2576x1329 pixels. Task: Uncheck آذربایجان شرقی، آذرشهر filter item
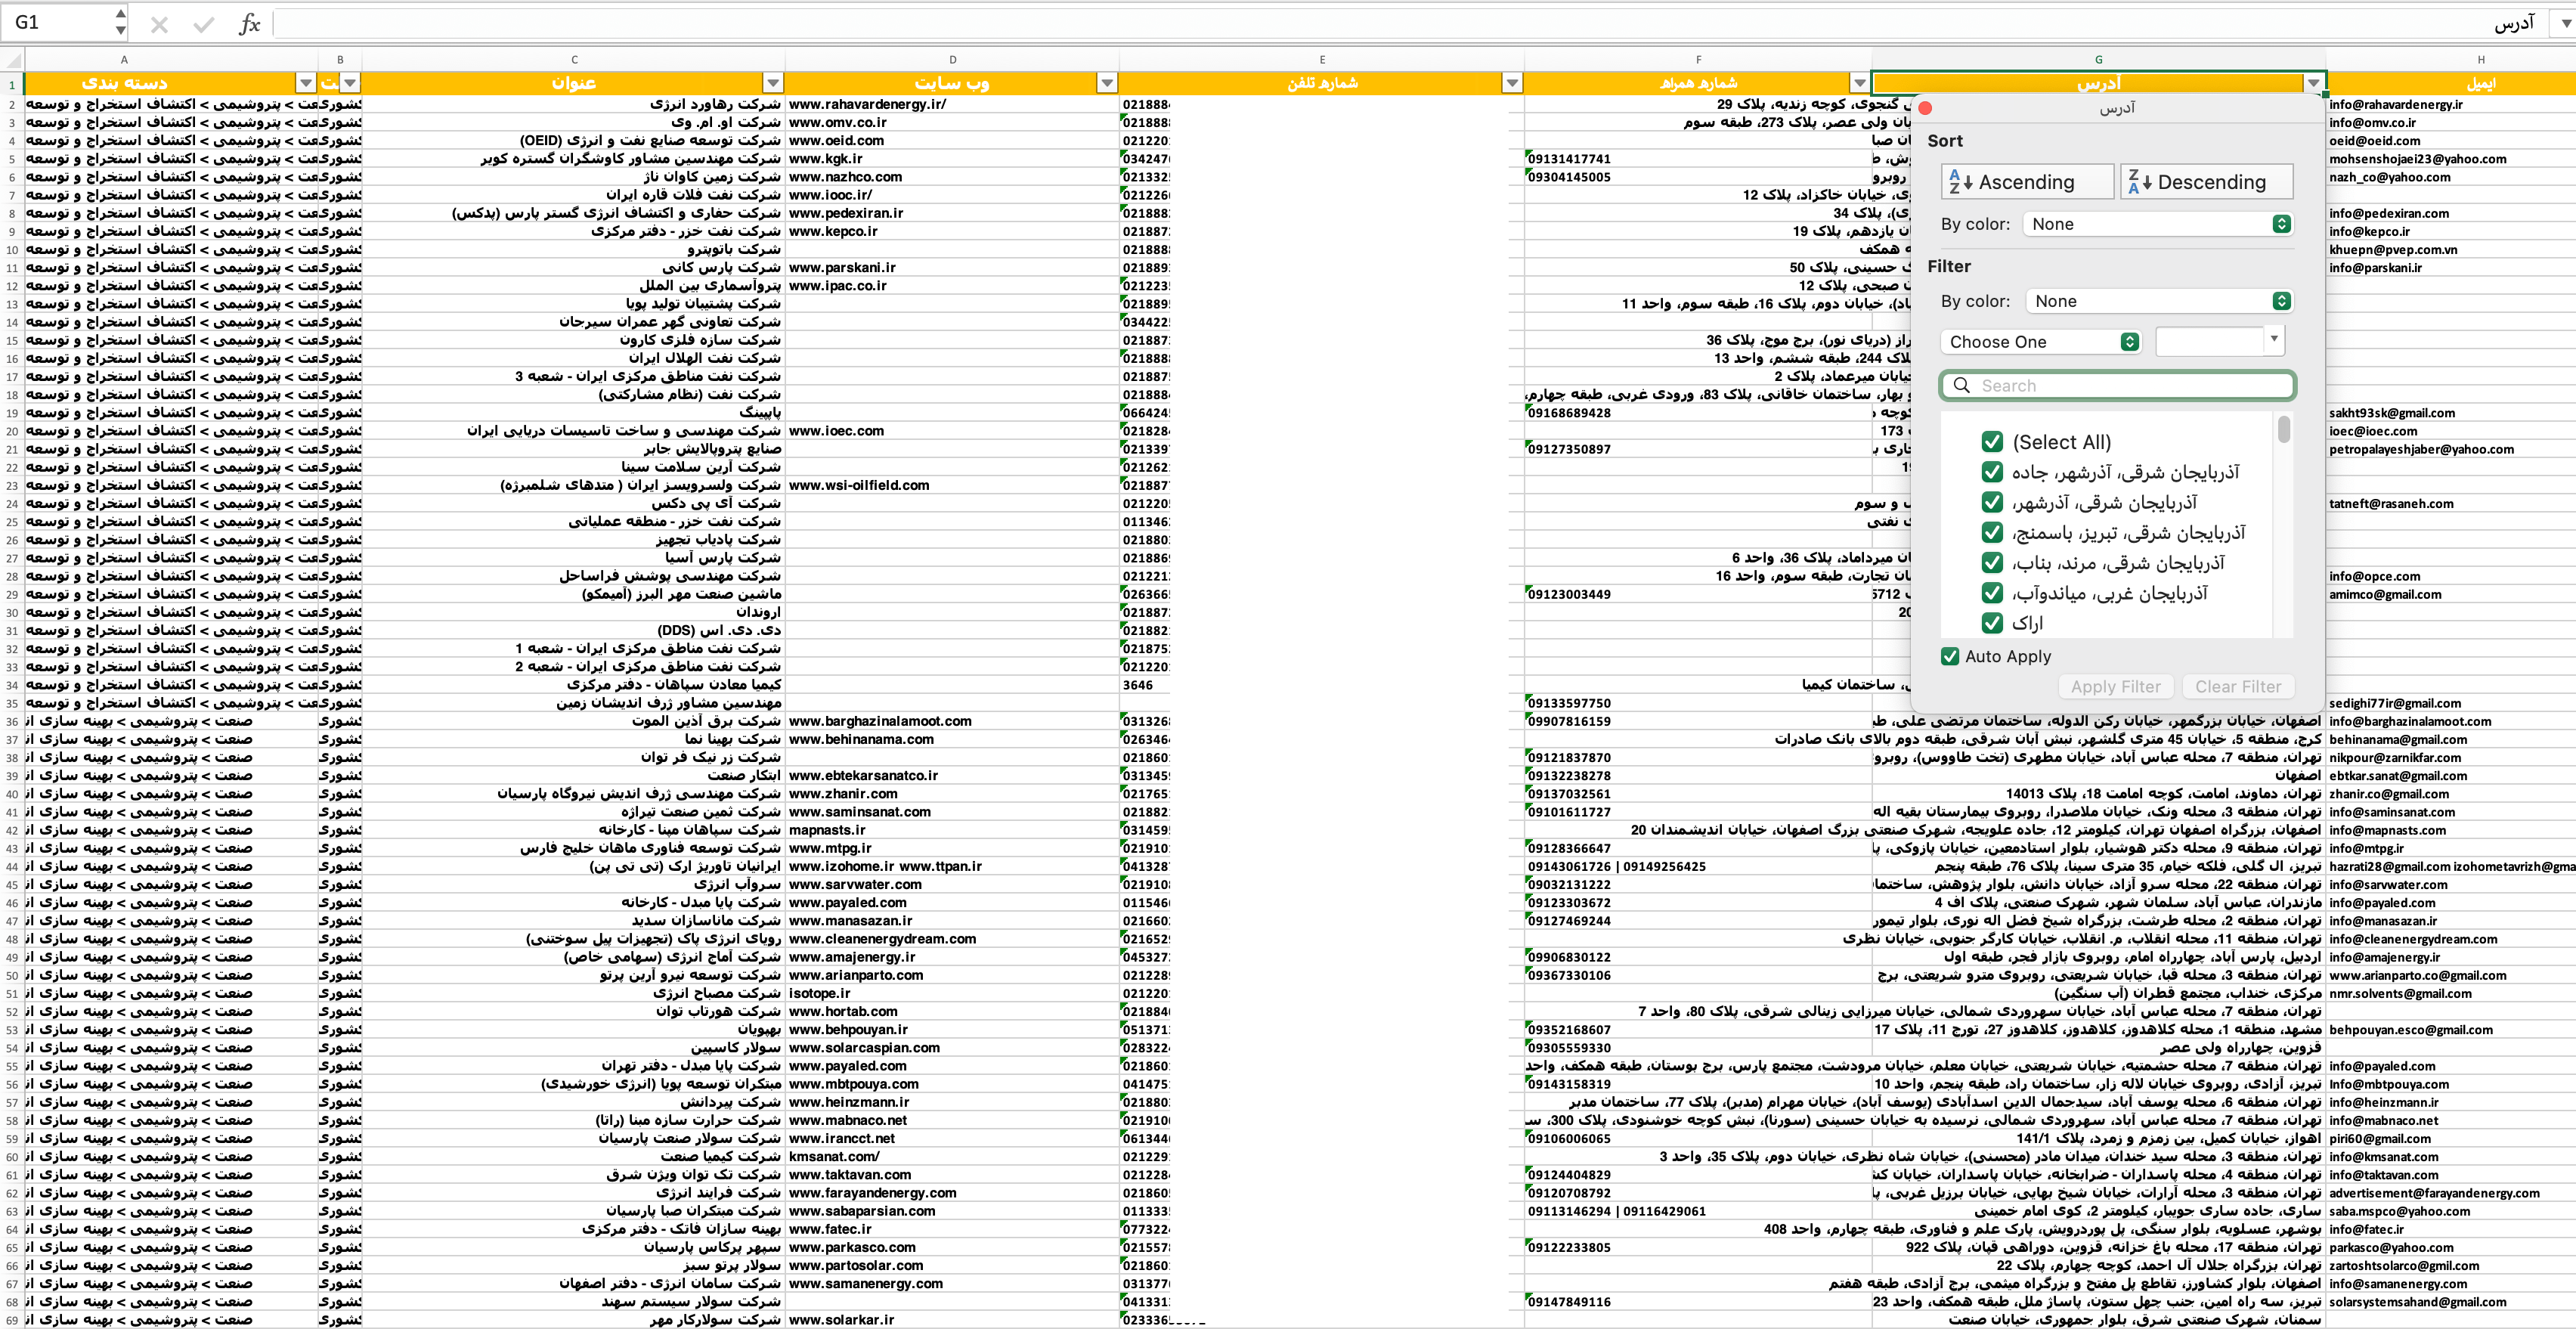click(x=1992, y=502)
